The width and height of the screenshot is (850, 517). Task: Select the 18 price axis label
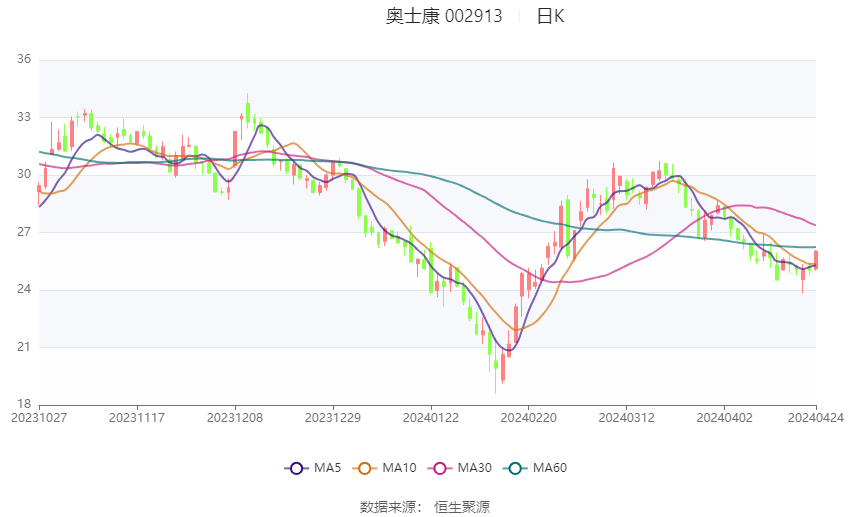click(x=24, y=404)
